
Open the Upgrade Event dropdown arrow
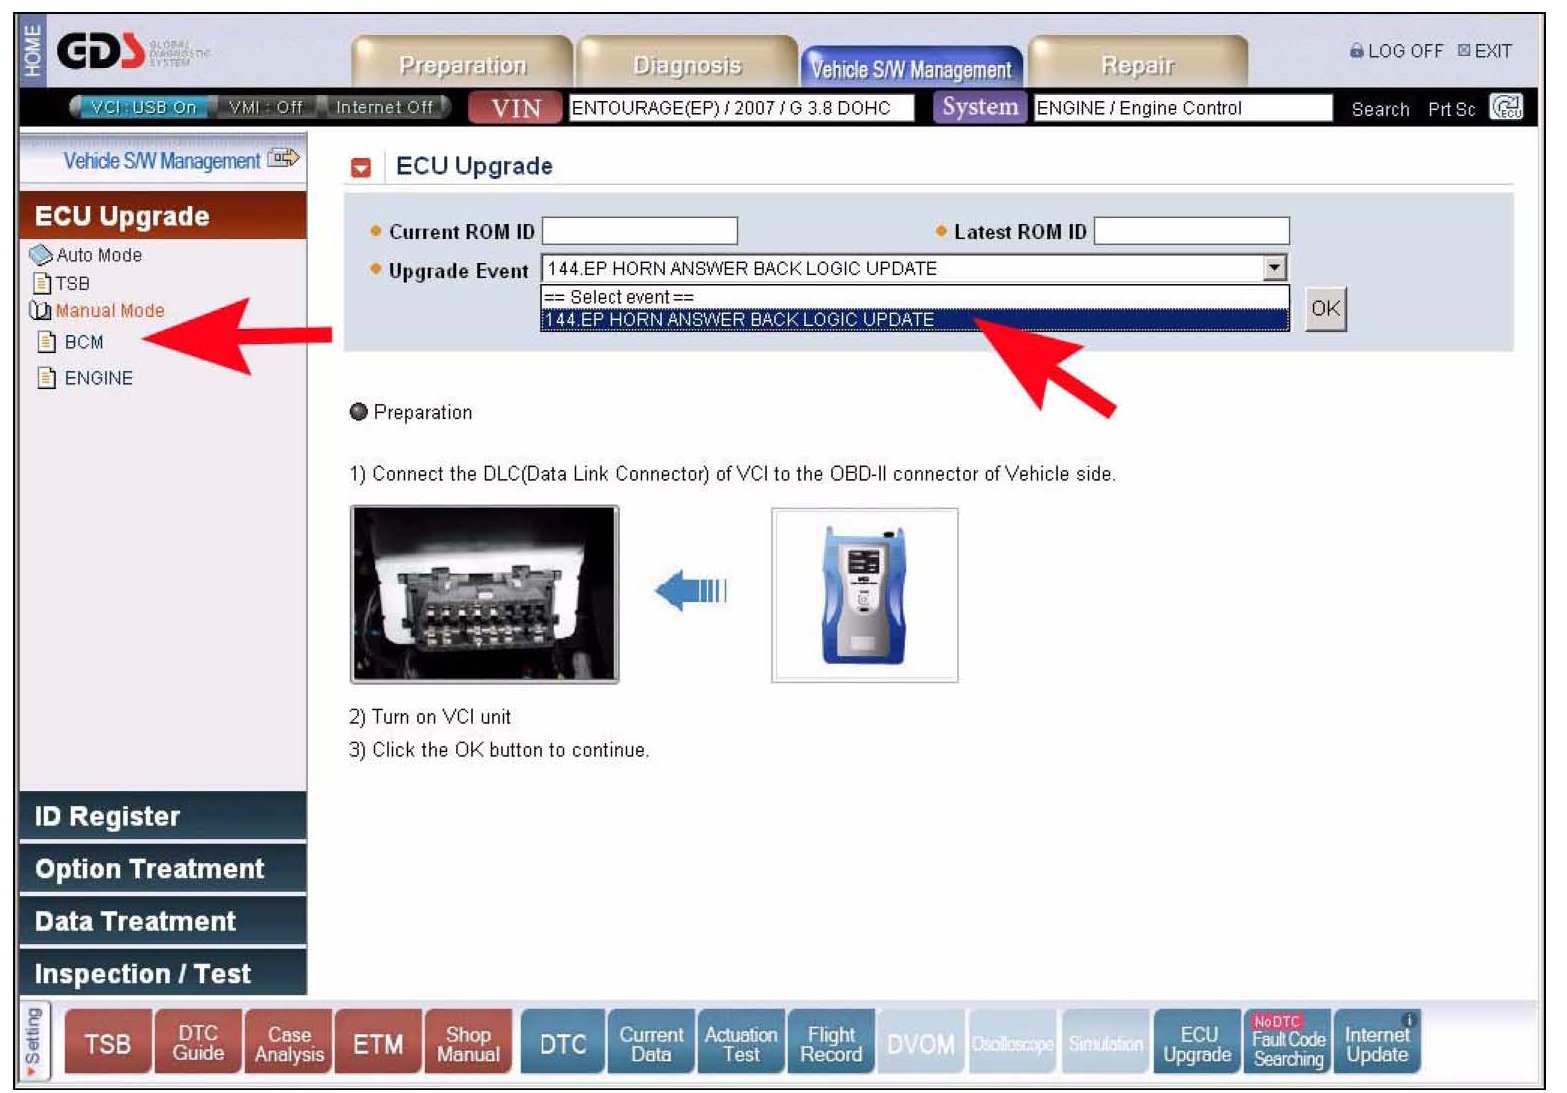pos(1274,268)
